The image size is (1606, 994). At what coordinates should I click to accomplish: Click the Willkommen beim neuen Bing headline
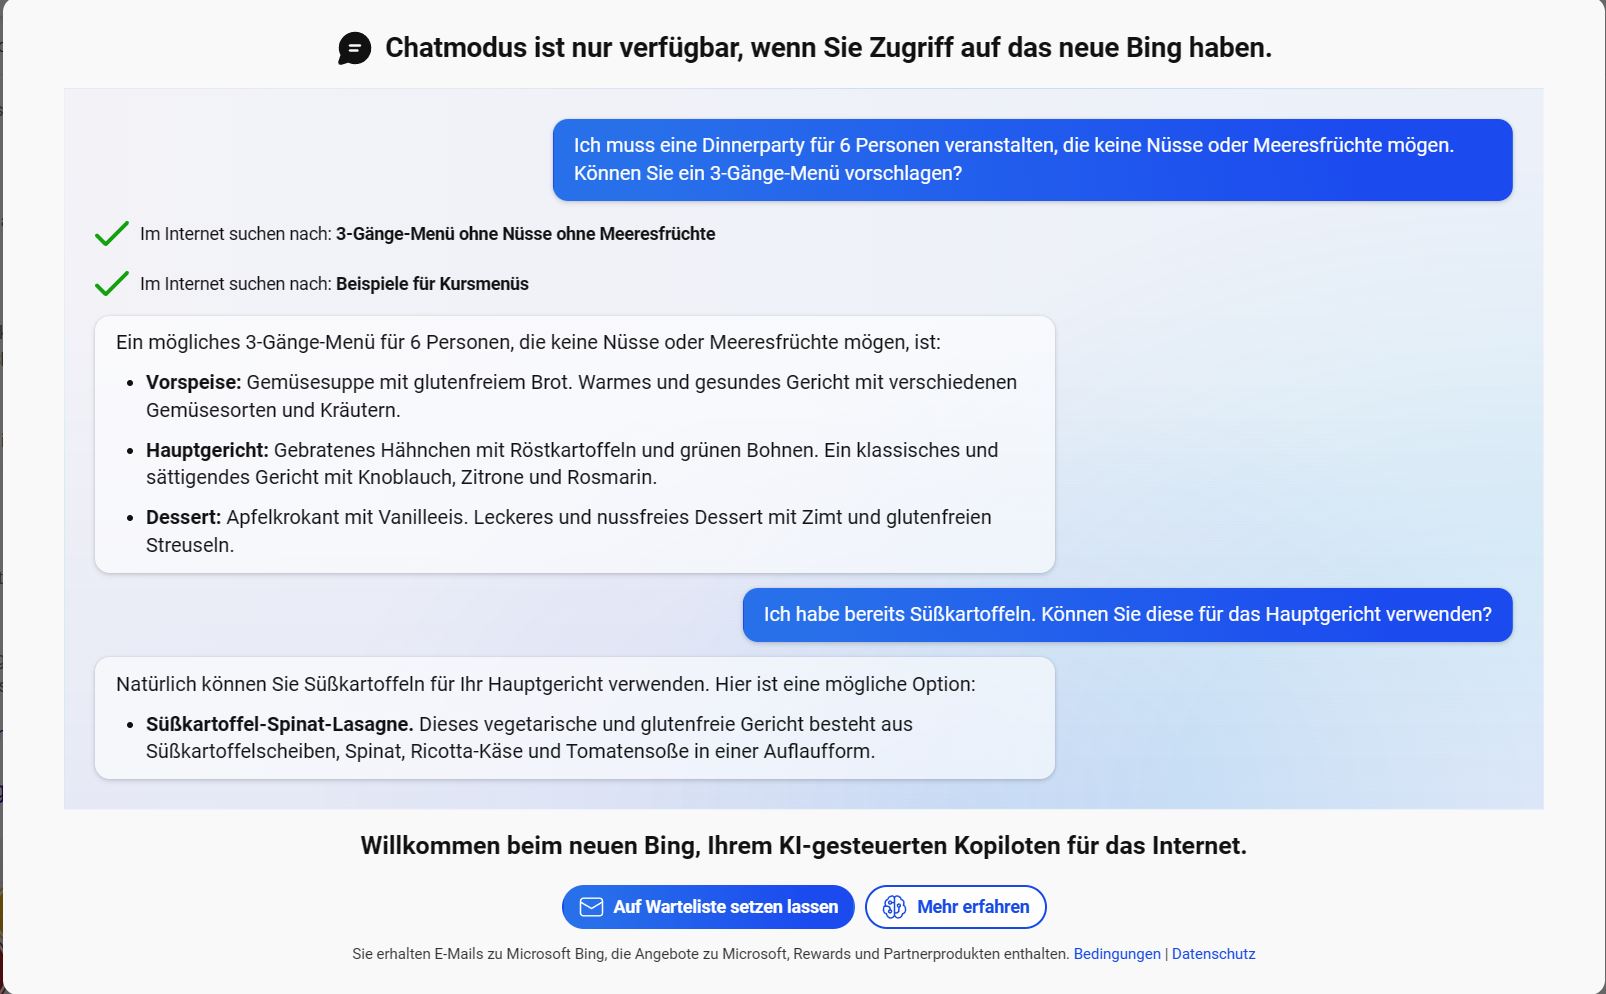click(803, 846)
